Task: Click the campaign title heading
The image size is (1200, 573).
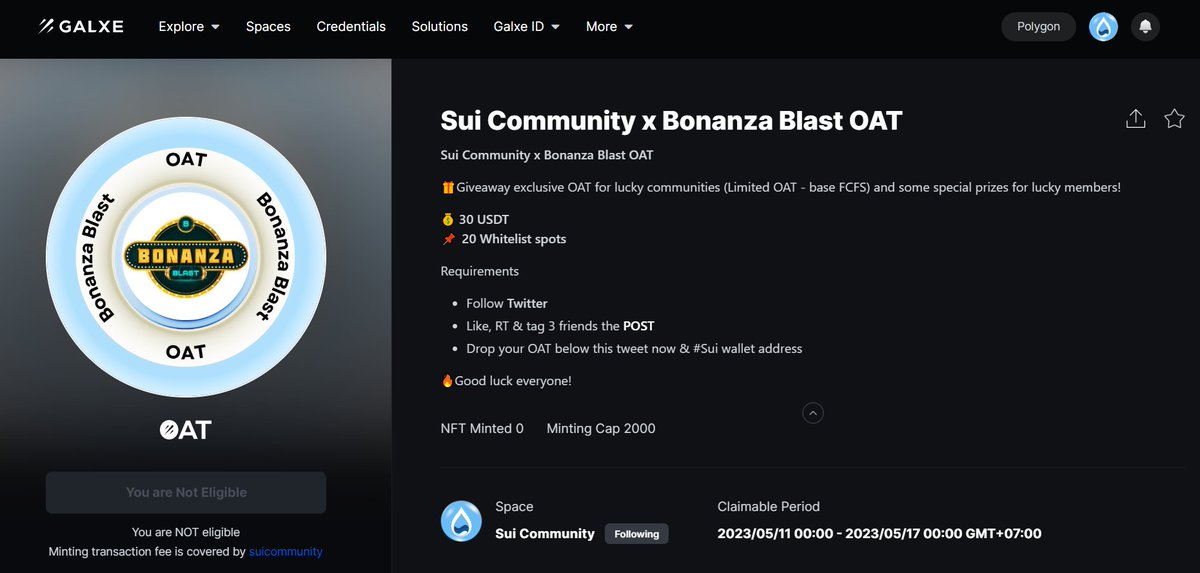Action: click(x=671, y=121)
